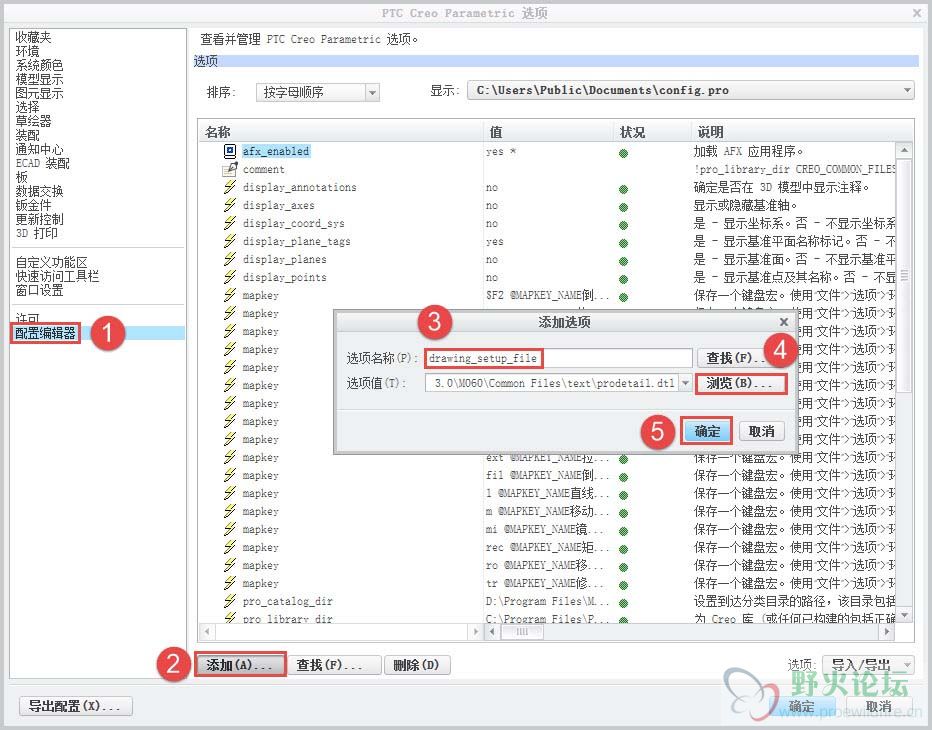Select 窗口设置 category

pyautogui.click(x=39, y=290)
